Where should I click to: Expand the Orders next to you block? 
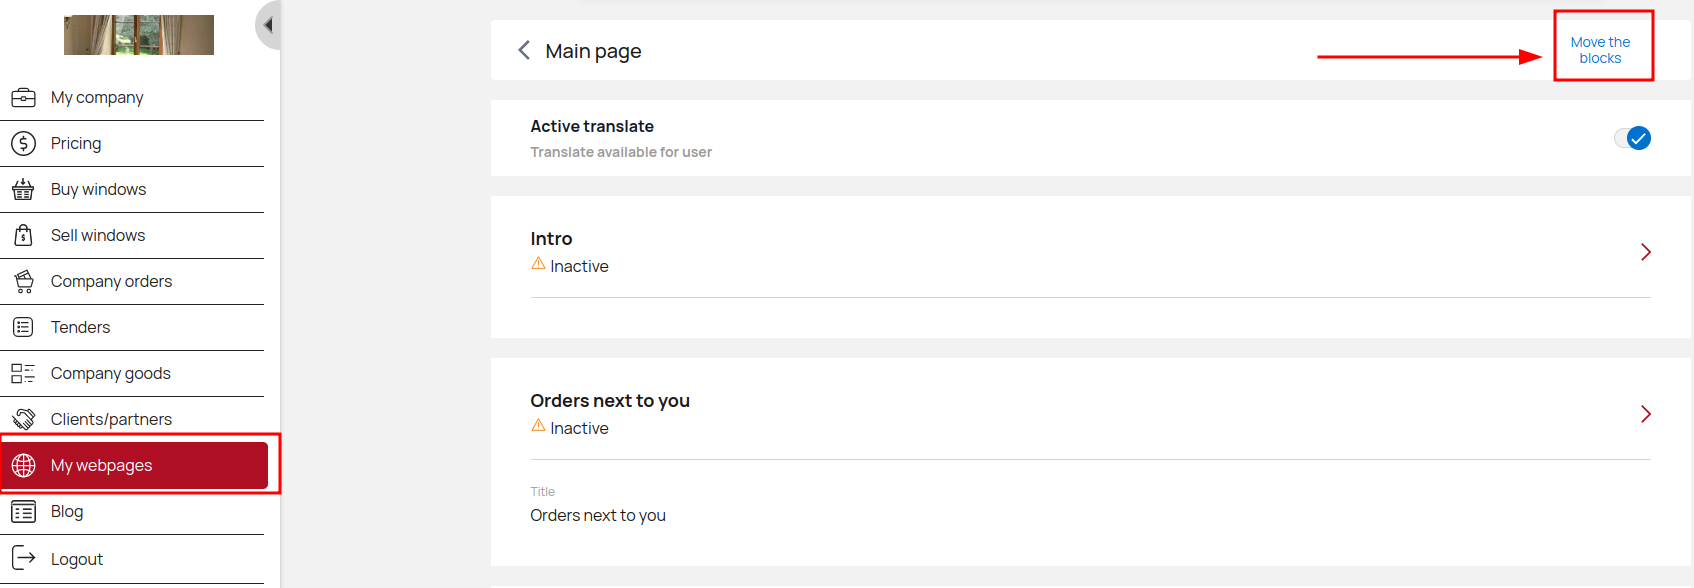[1645, 414]
